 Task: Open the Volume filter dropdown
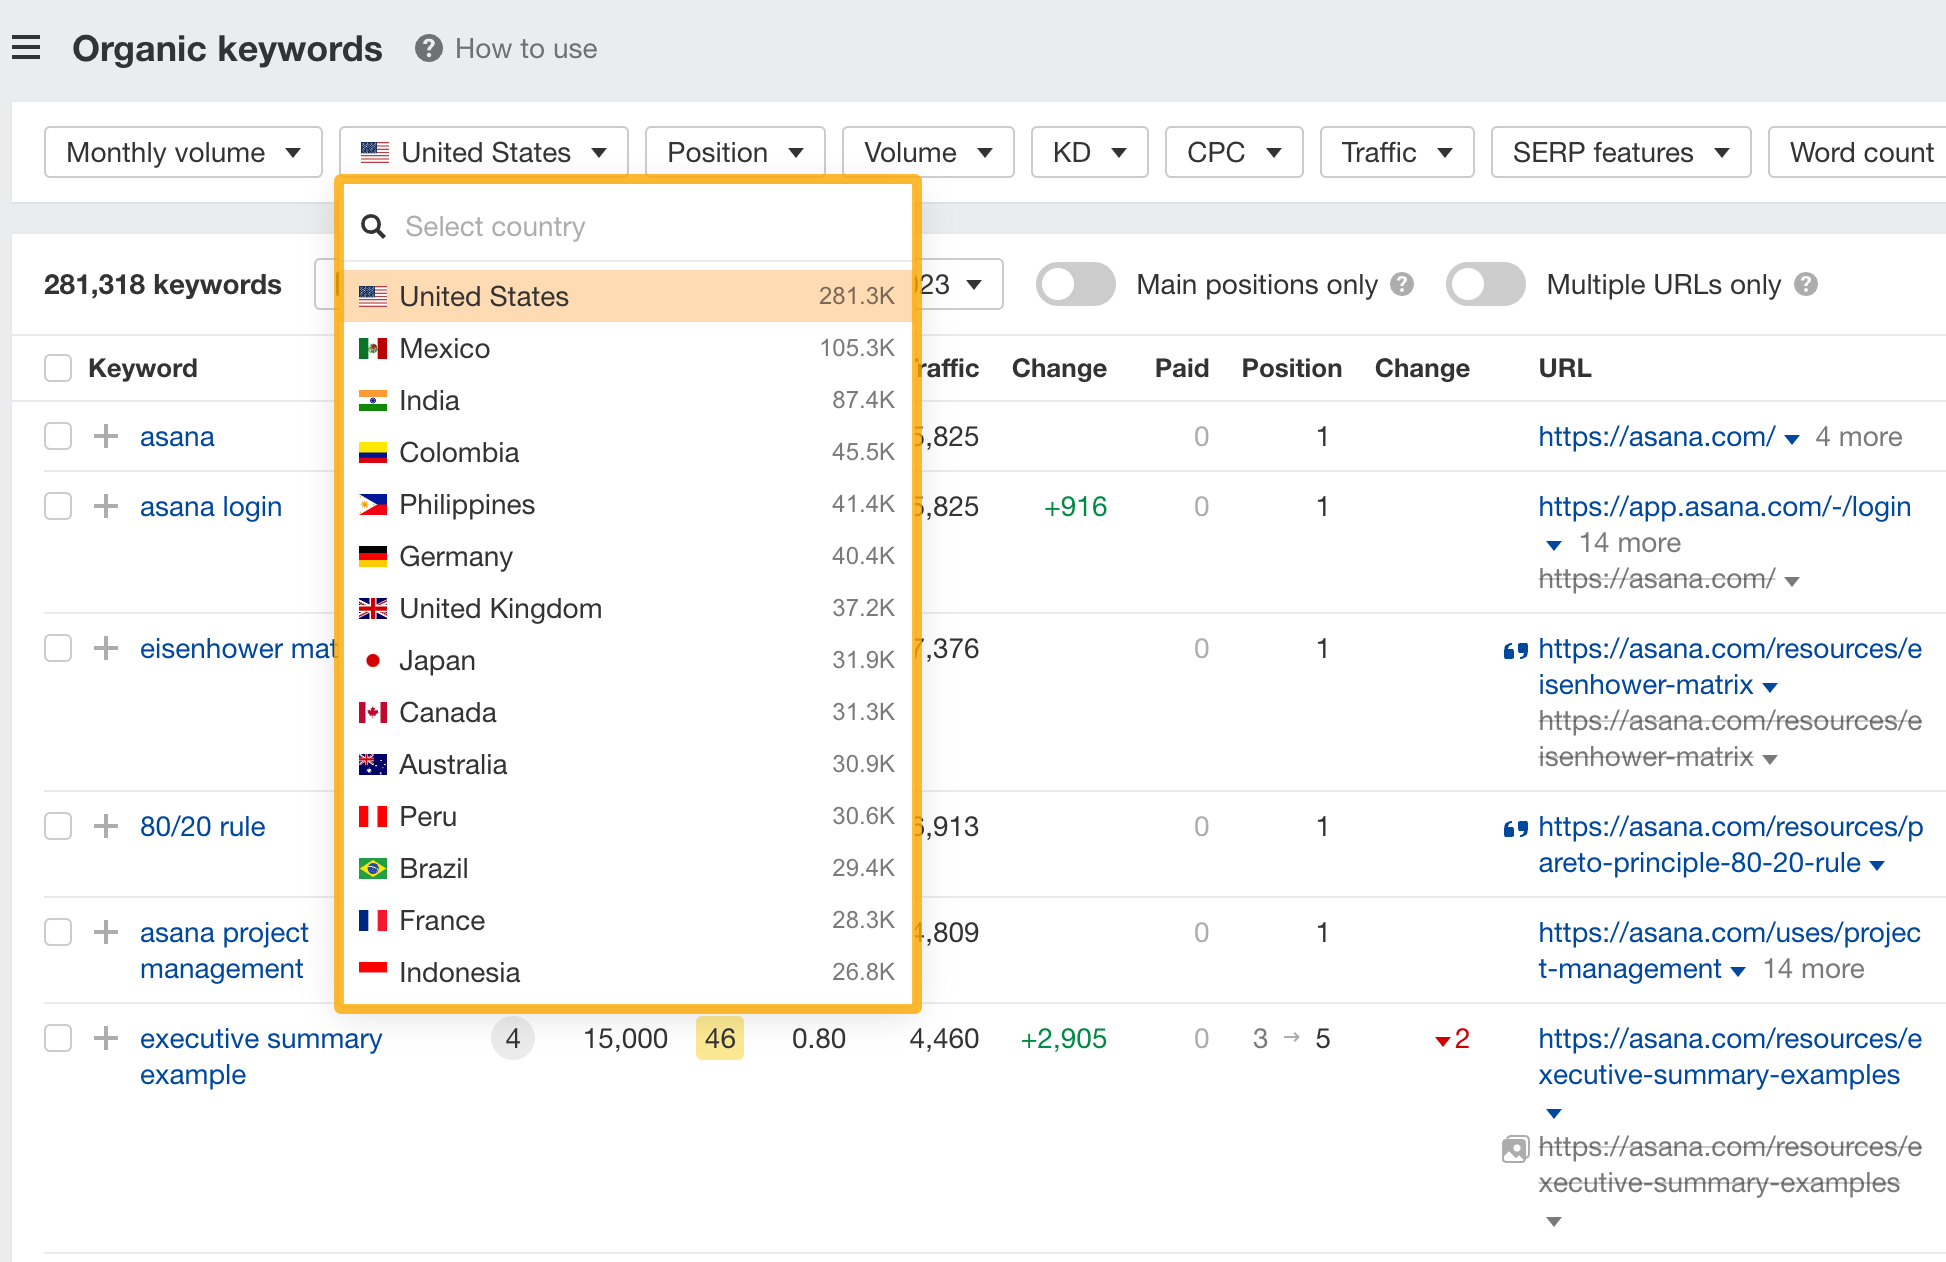pyautogui.click(x=928, y=152)
